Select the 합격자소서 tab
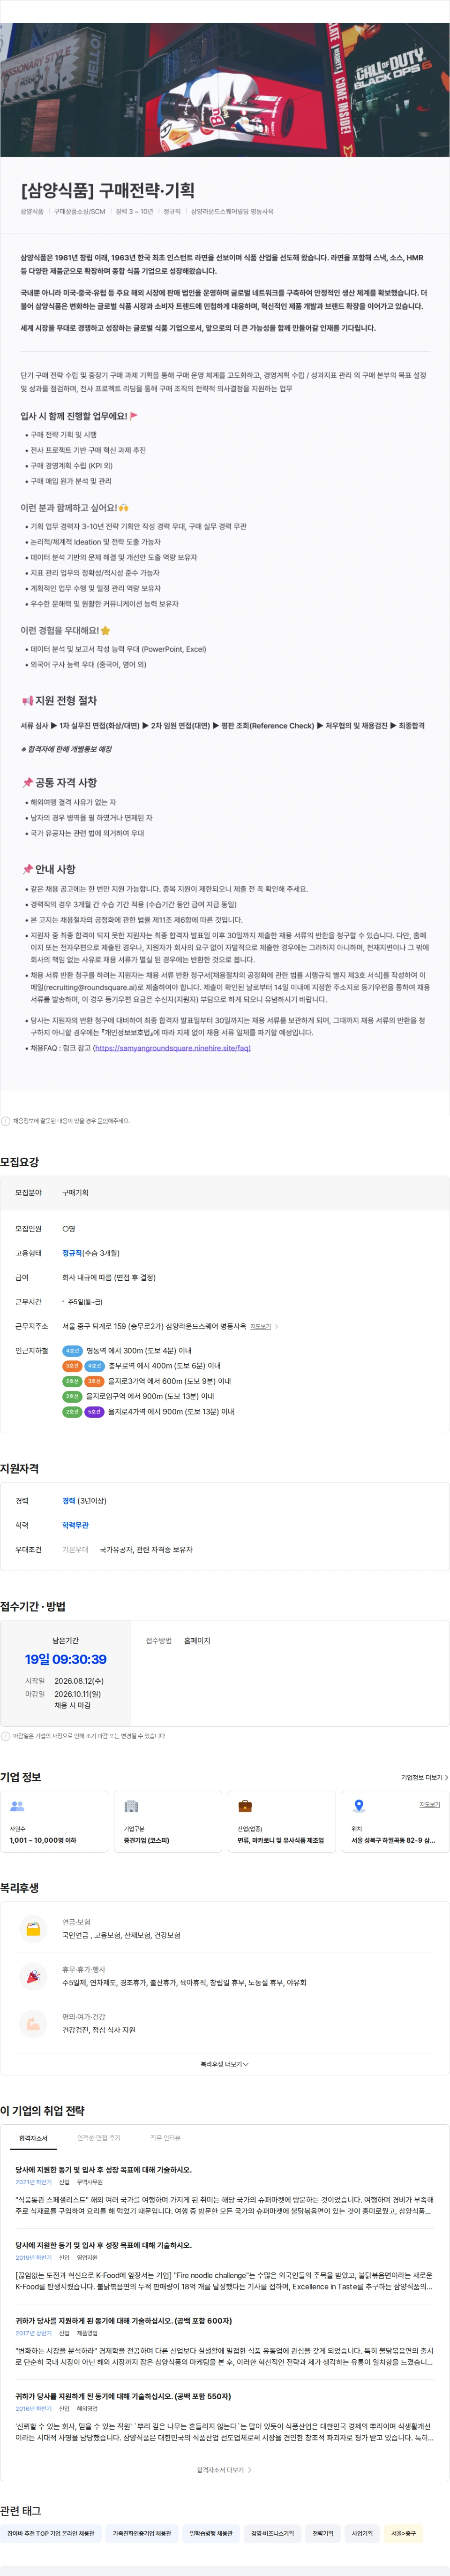The width and height of the screenshot is (450, 2576). [x=33, y=2138]
